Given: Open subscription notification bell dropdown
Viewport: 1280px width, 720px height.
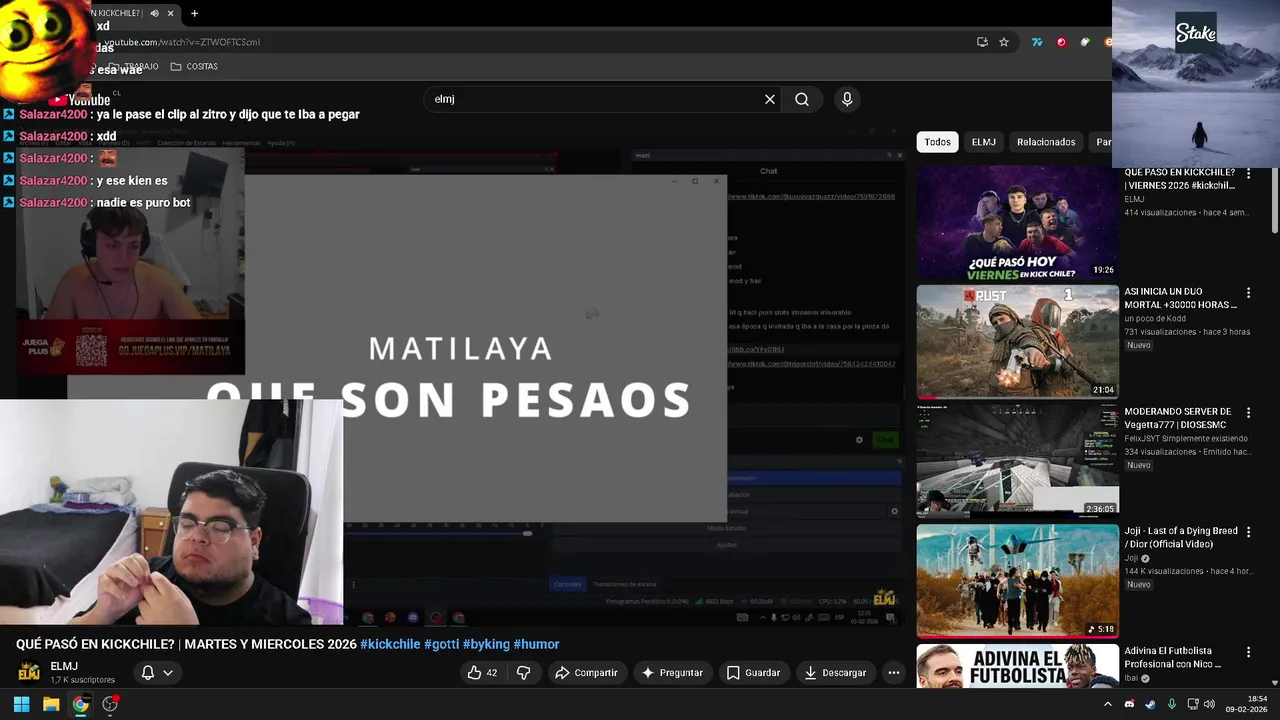Looking at the screenshot, I should [157, 673].
